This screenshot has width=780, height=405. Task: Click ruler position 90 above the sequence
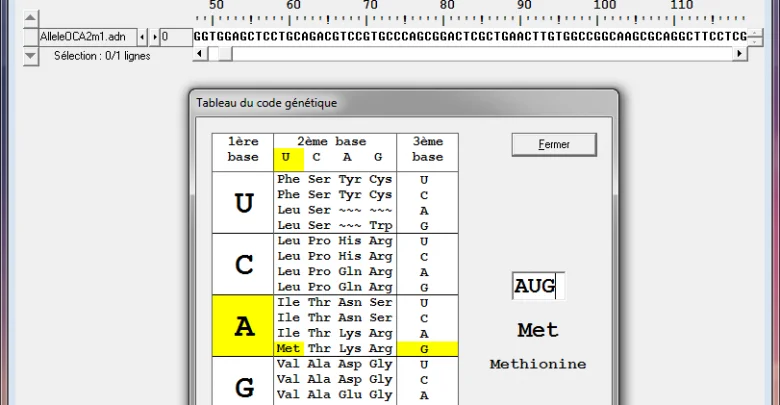point(524,5)
